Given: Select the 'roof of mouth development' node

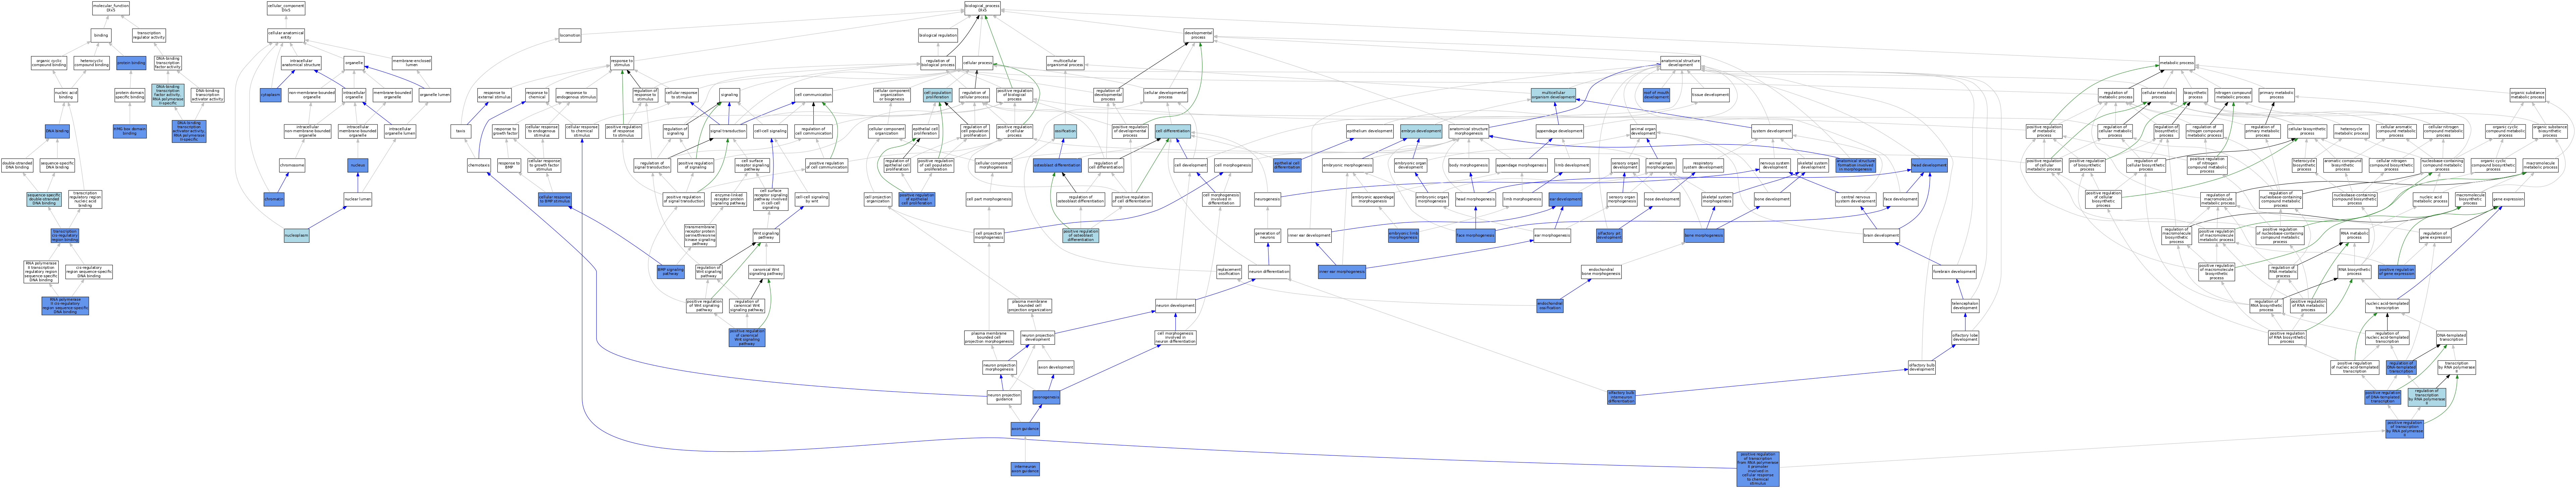Looking at the screenshot, I should pyautogui.click(x=1656, y=95).
